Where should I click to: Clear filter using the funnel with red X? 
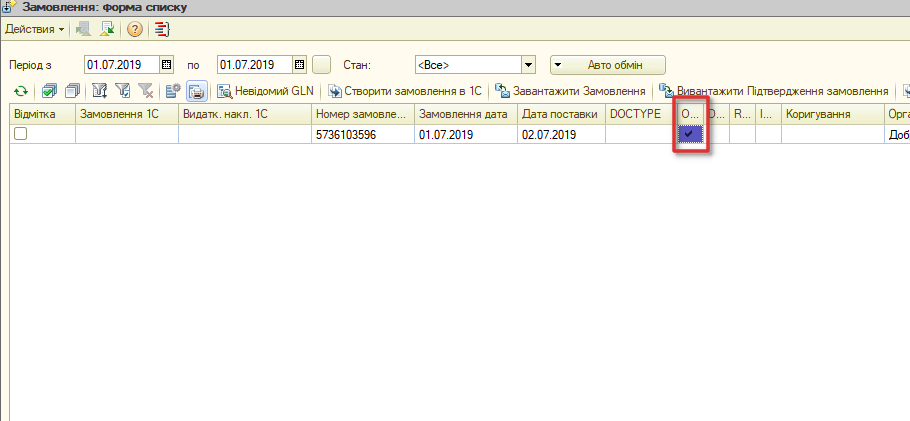pyautogui.click(x=145, y=91)
